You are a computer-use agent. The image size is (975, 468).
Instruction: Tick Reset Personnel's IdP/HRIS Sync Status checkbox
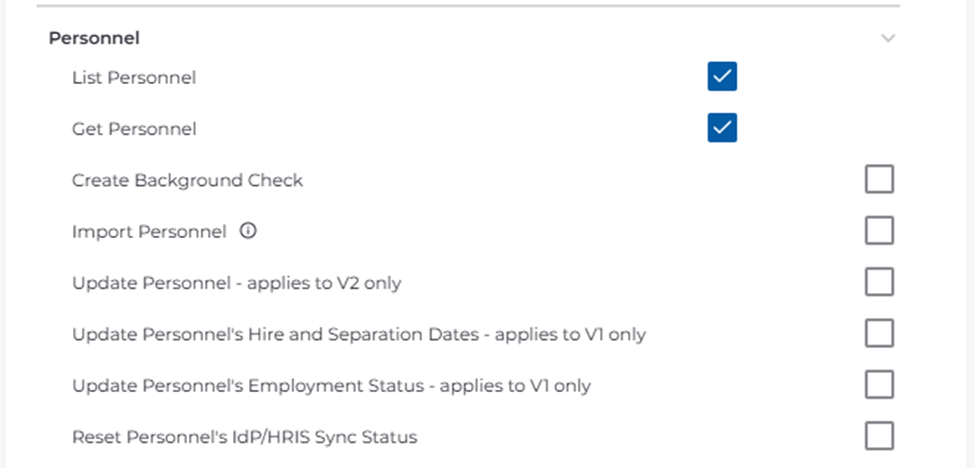click(879, 436)
